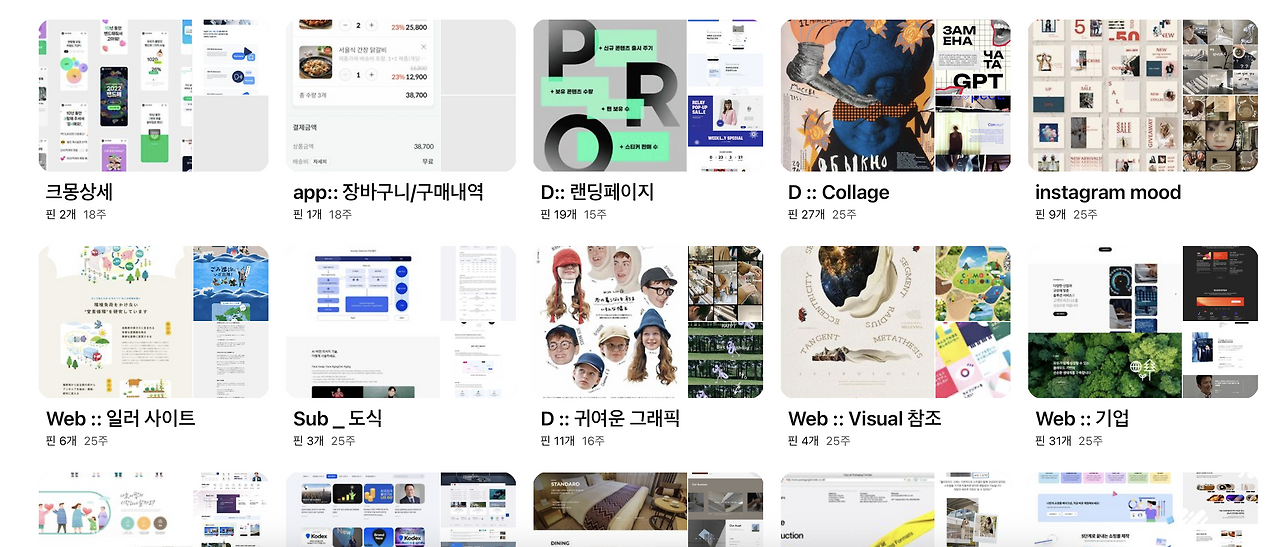1280x547 pixels.
Task: Select the '핀 31개 25주' pin count text
Action: [x=1069, y=441]
